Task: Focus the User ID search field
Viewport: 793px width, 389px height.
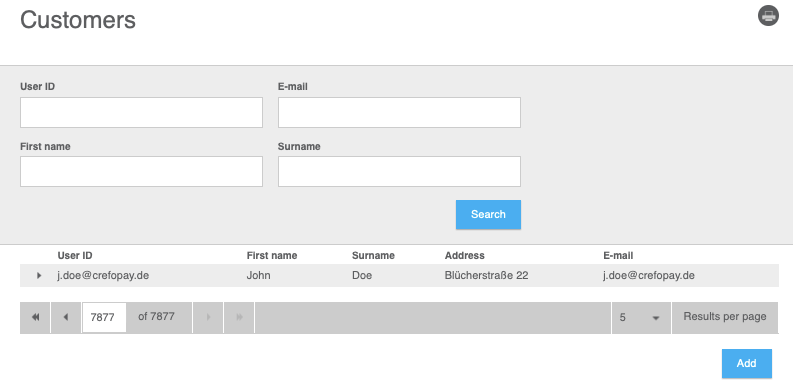Action: point(141,112)
